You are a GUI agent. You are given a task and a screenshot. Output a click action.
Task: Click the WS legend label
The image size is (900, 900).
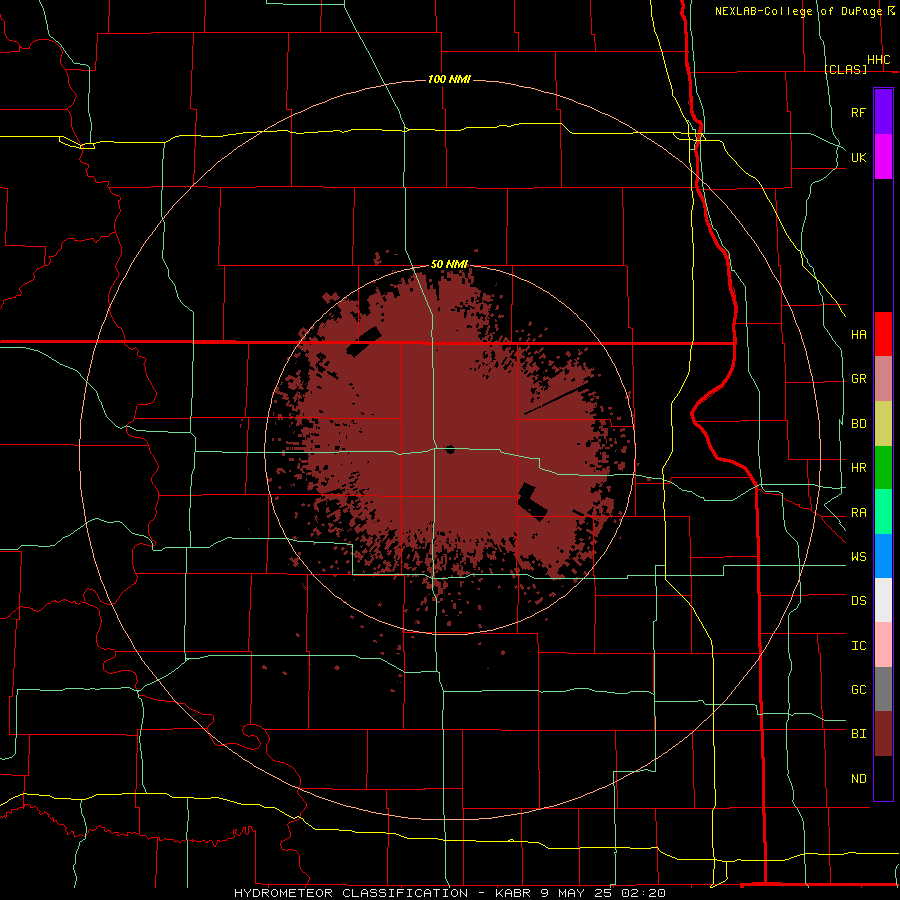858,557
